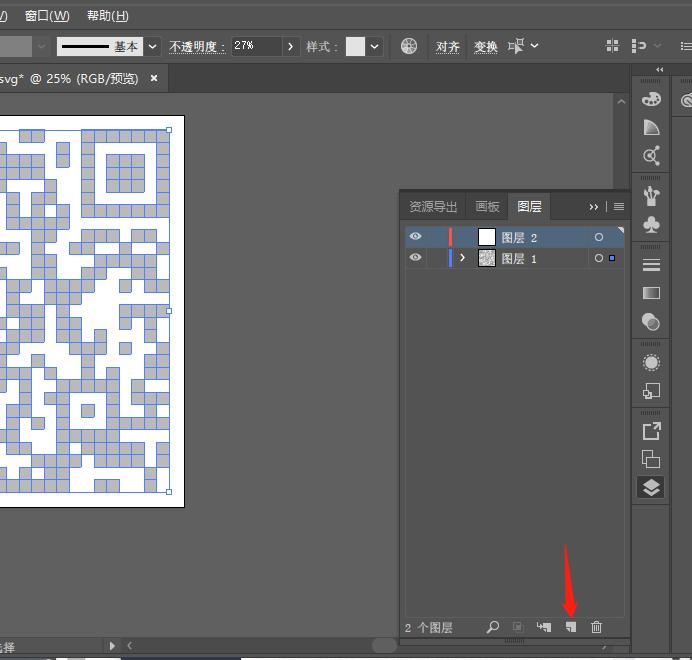Switch to the 画板 tab
The width and height of the screenshot is (692, 660).
coord(487,207)
